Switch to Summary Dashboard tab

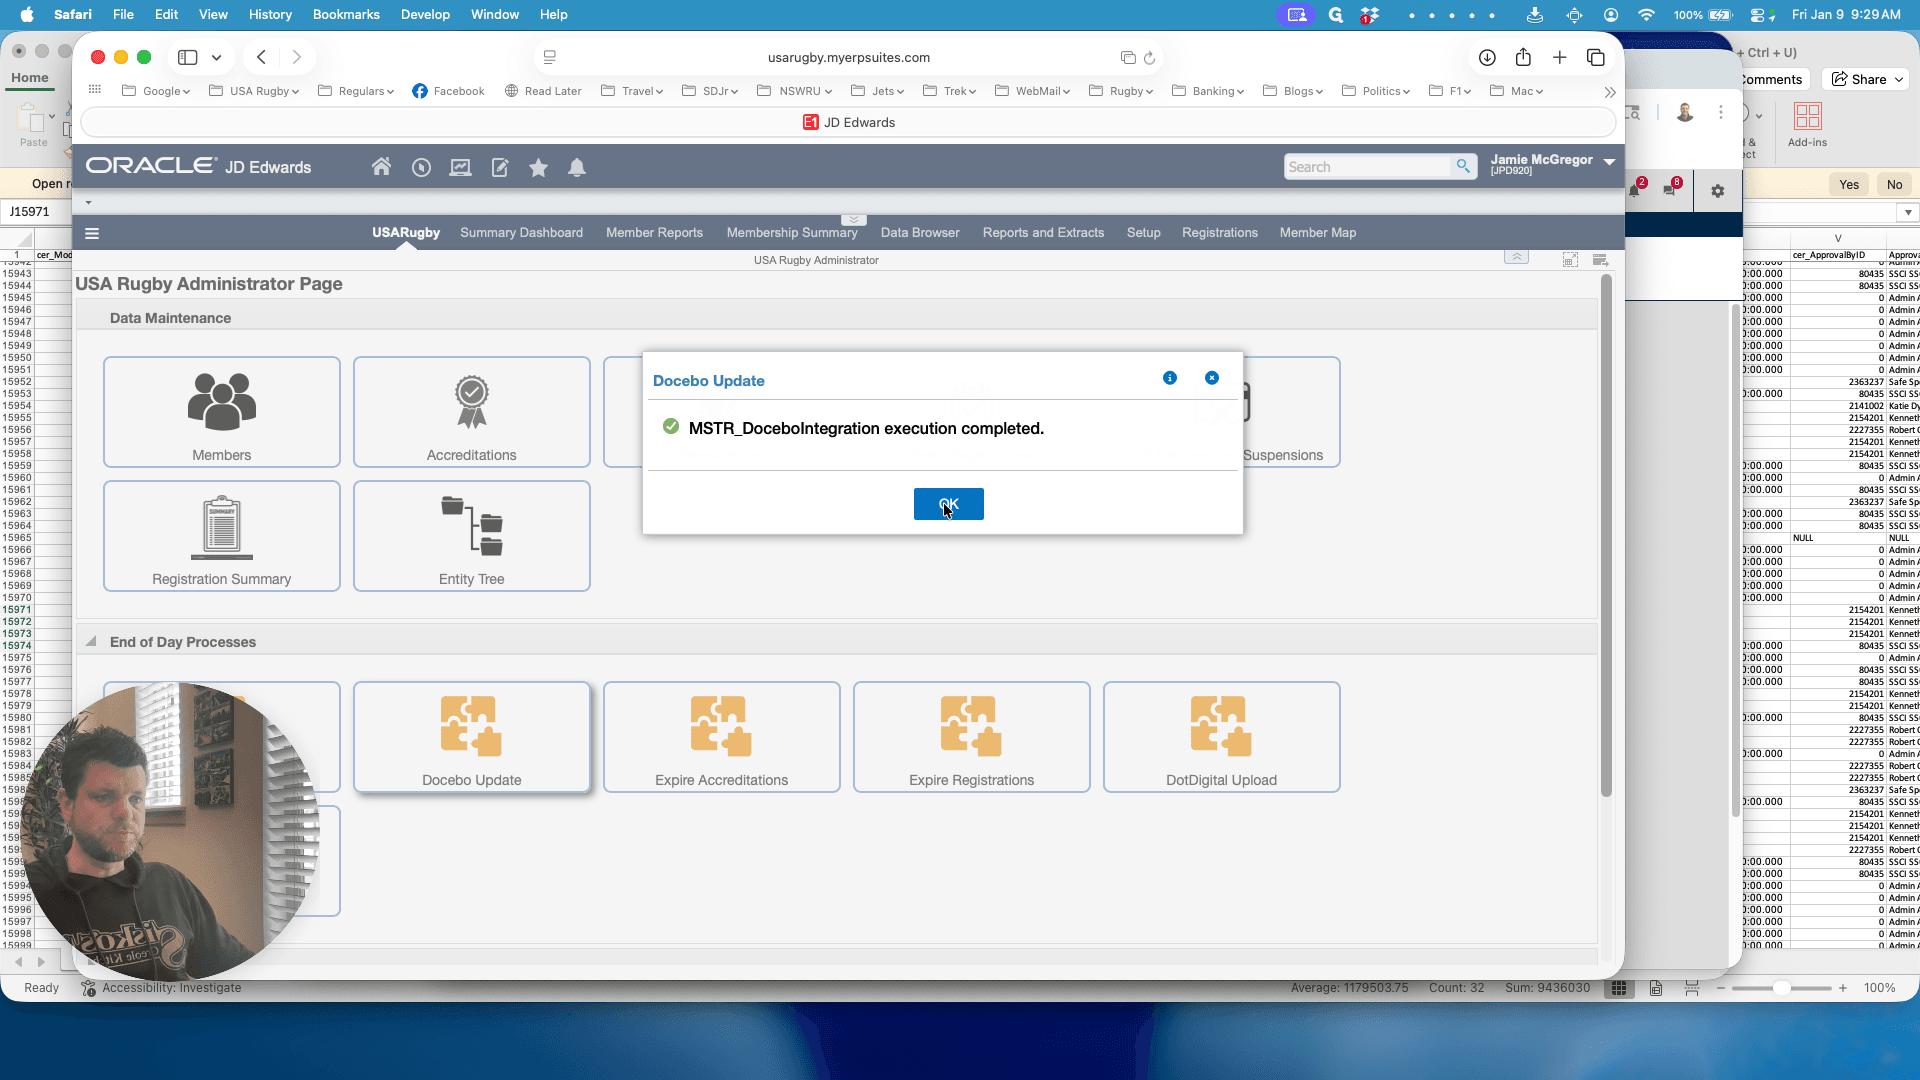click(x=521, y=233)
